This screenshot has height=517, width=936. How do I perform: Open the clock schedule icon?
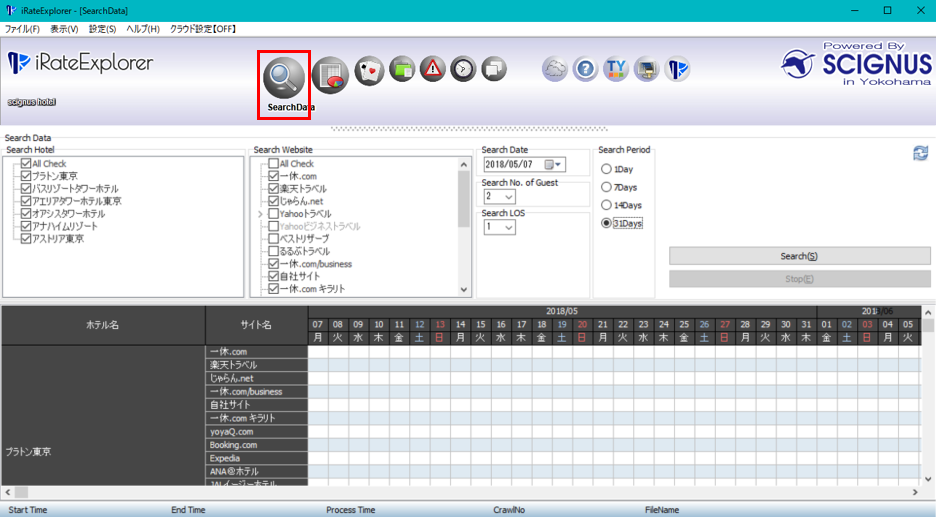coord(463,69)
